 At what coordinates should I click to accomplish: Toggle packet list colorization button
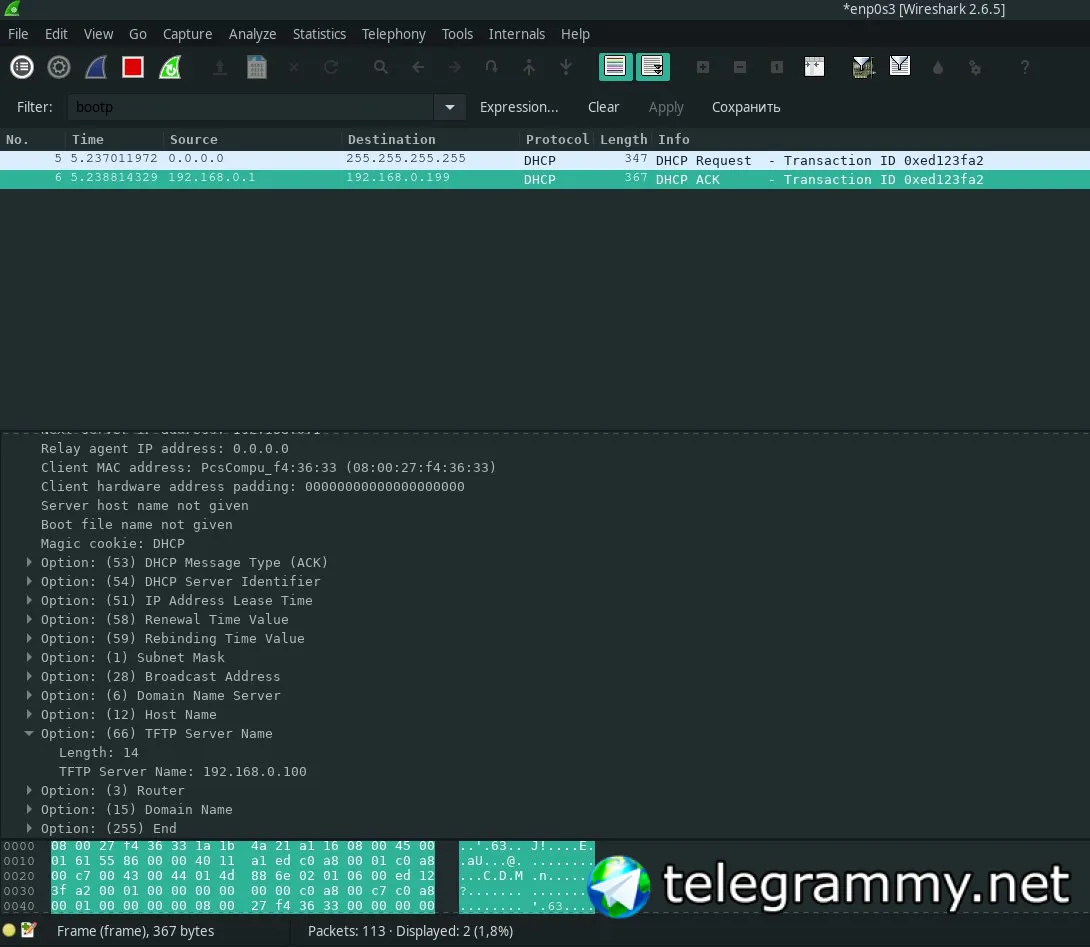[615, 67]
